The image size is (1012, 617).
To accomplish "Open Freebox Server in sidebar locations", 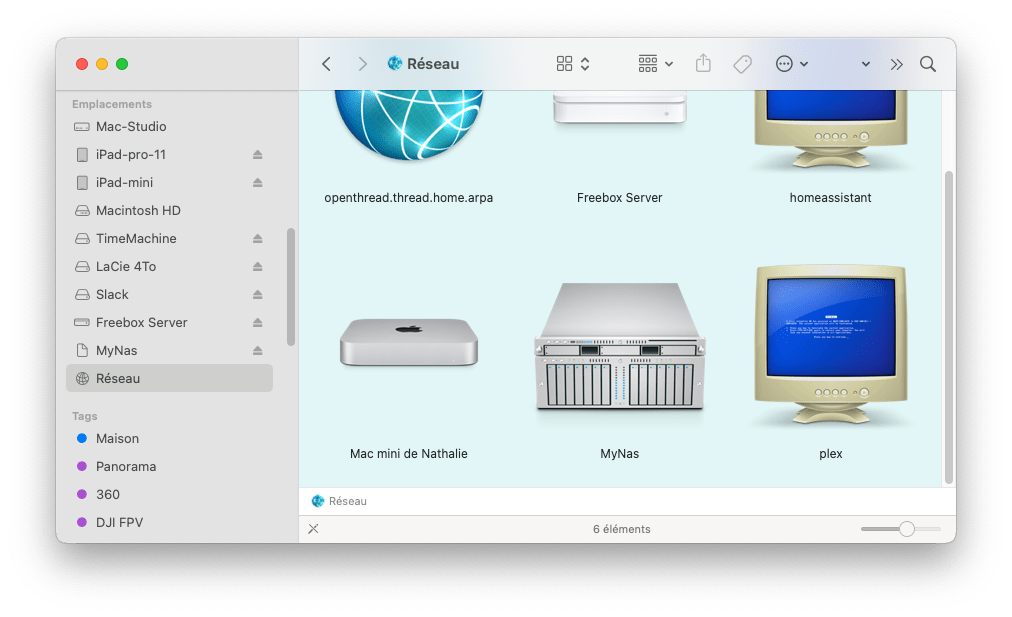I will click(x=141, y=323).
